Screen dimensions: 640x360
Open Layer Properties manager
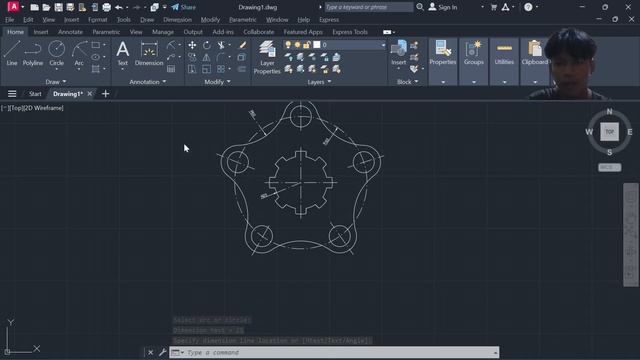[x=267, y=57]
